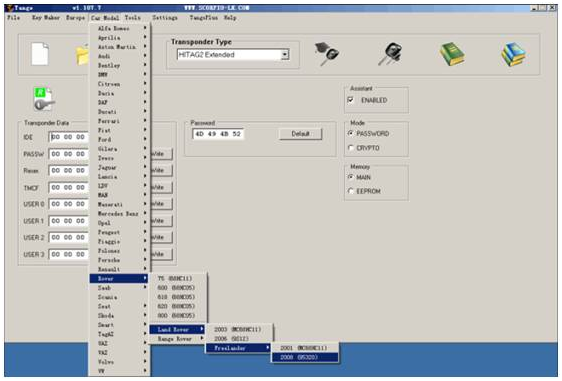This screenshot has height=381, width=562.
Task: Open the single green book icon
Action: click(x=452, y=54)
